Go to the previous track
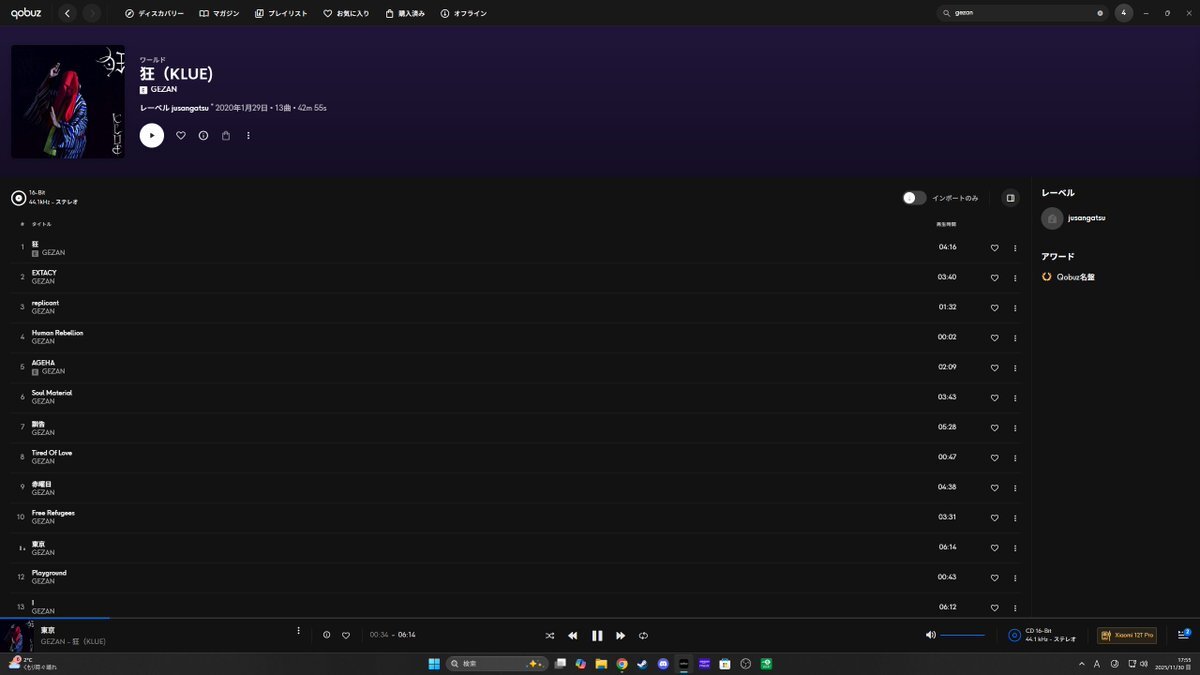 [x=573, y=635]
